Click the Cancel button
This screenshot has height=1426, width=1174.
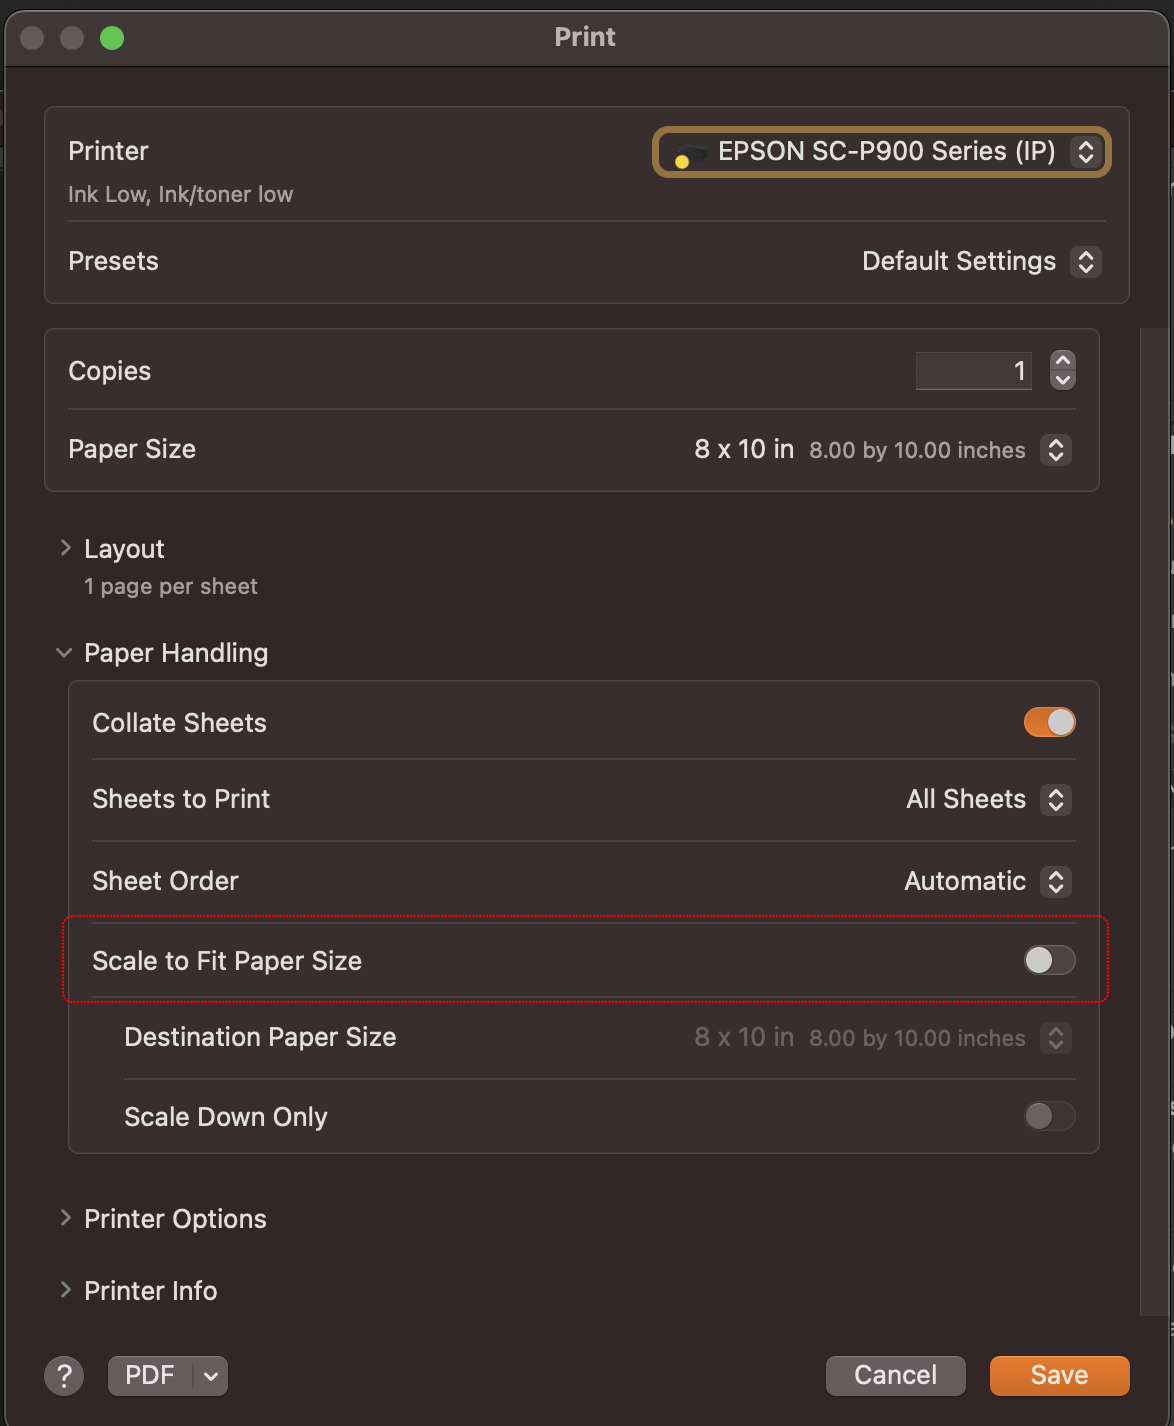click(x=895, y=1375)
